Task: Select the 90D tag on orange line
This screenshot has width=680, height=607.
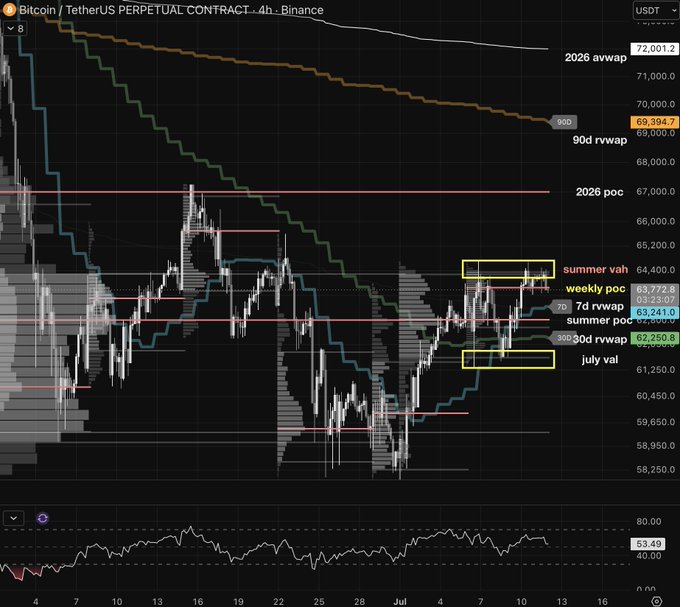Action: 563,122
